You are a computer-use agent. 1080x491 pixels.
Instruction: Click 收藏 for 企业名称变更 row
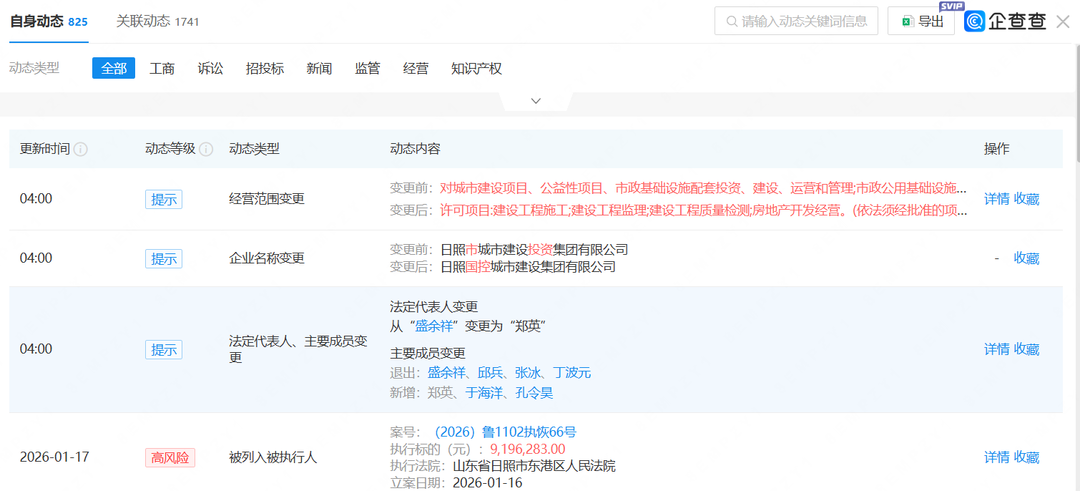[x=1026, y=258]
